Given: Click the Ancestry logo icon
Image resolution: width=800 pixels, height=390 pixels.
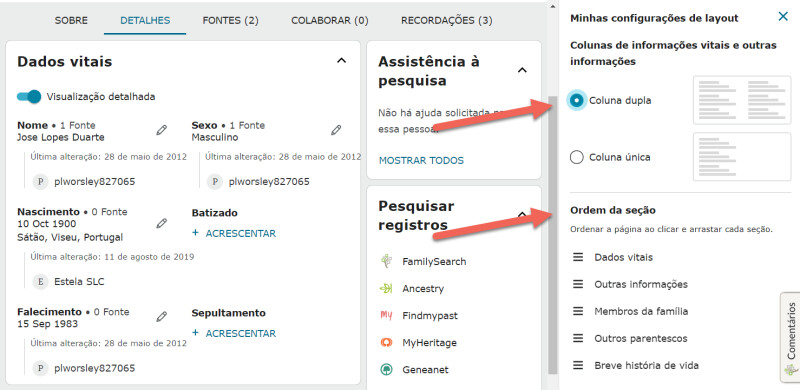Looking at the screenshot, I should point(386,288).
